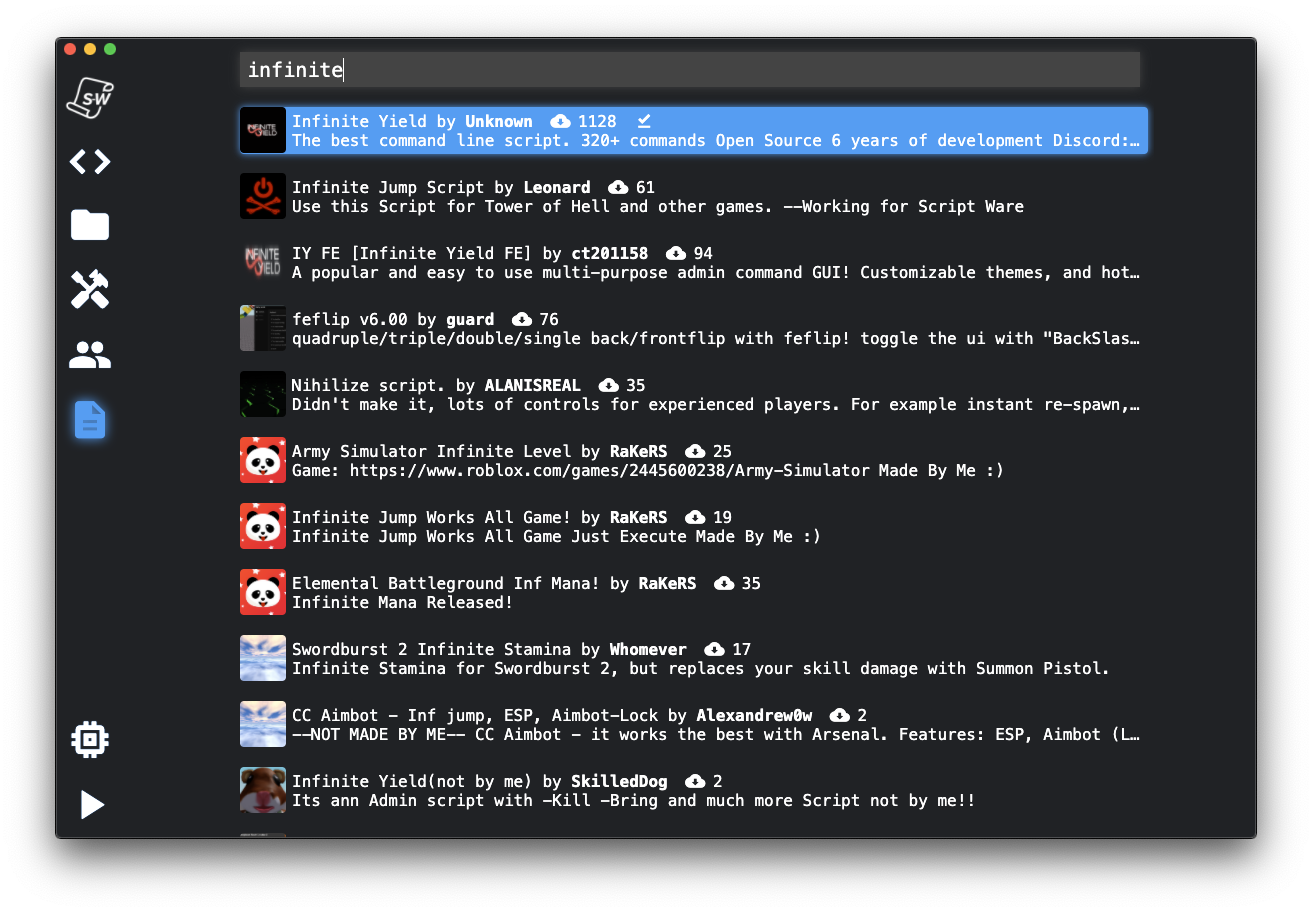Open the code editor brackets icon

tap(90, 162)
